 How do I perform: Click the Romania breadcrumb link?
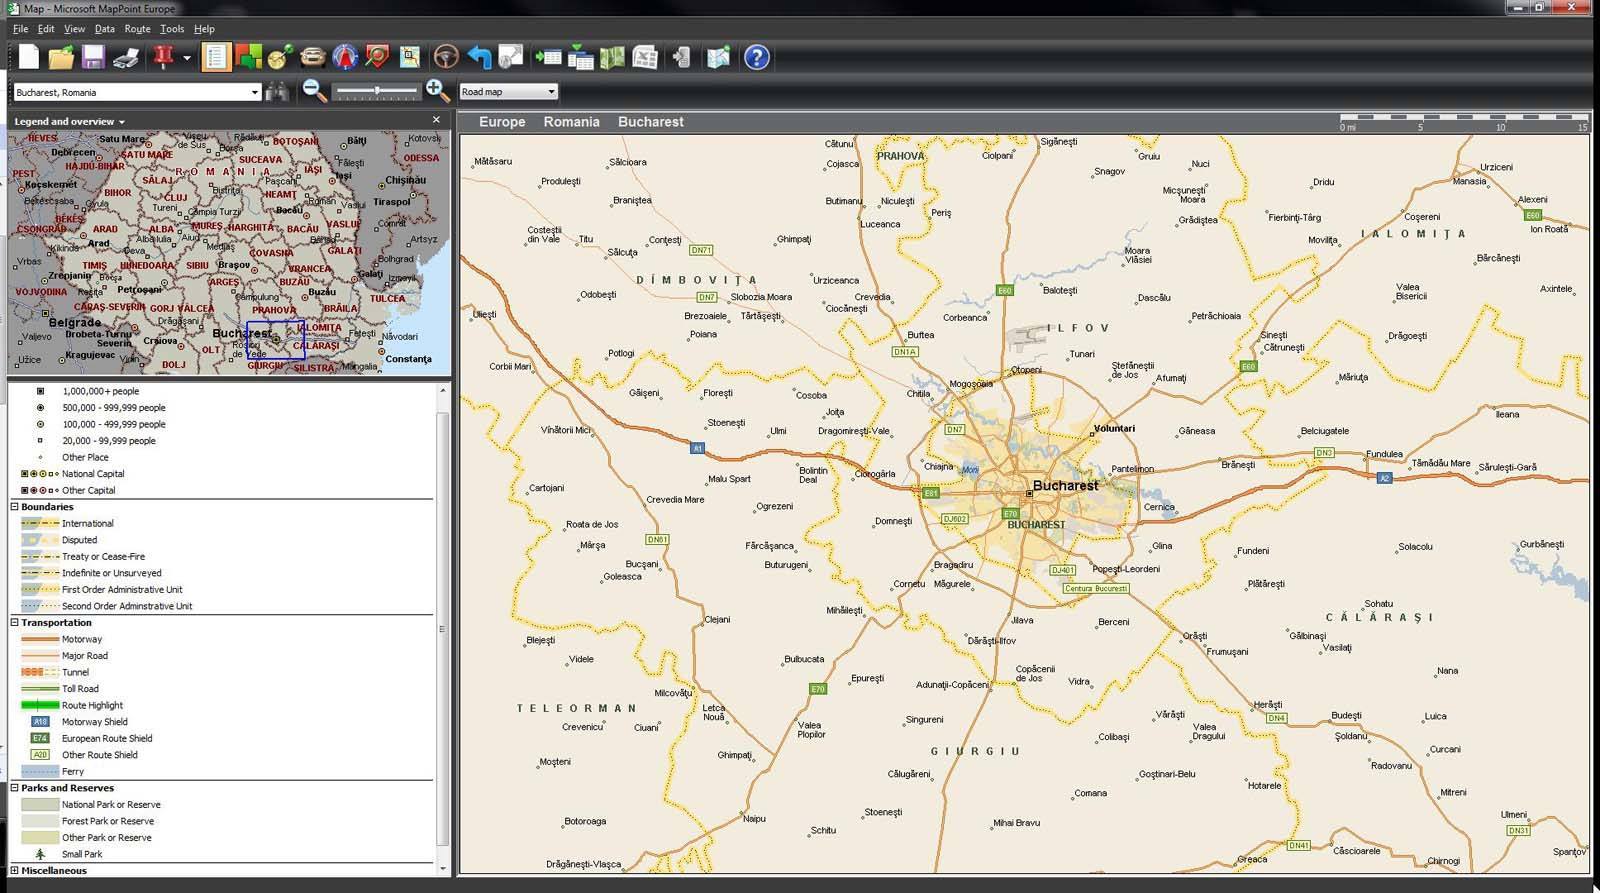571,122
